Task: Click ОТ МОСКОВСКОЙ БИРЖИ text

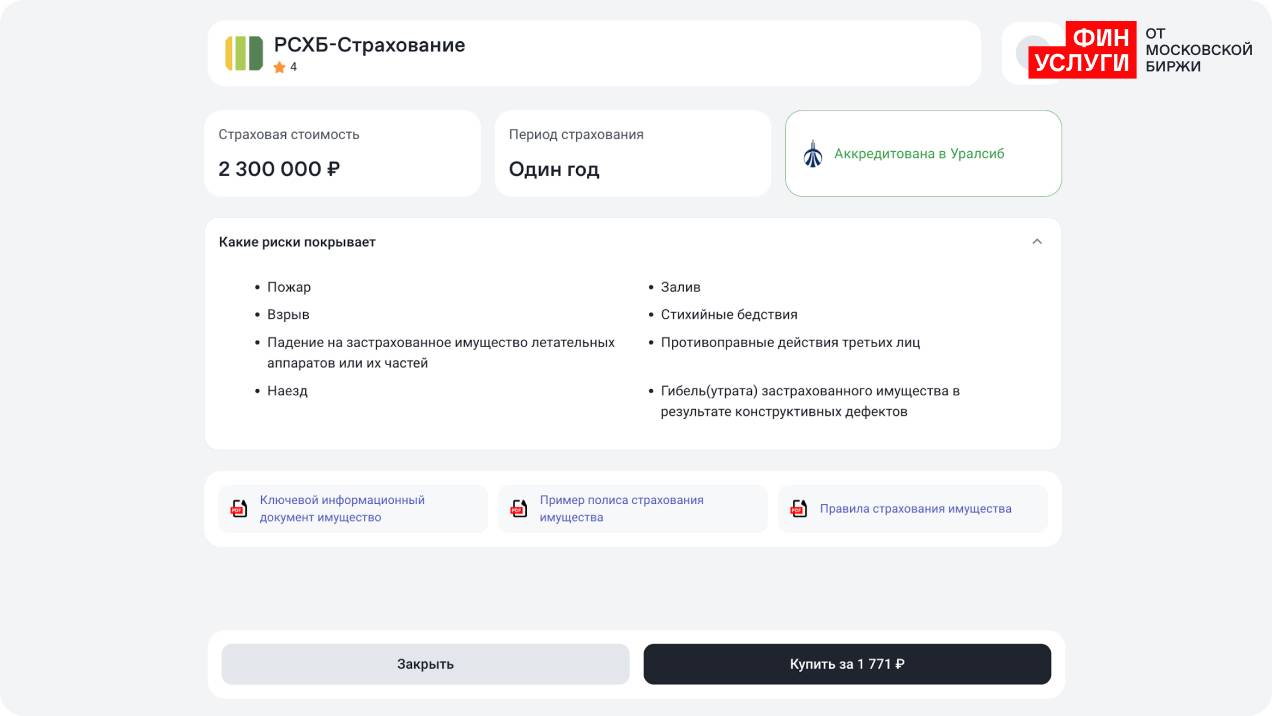Action: coord(1198,50)
